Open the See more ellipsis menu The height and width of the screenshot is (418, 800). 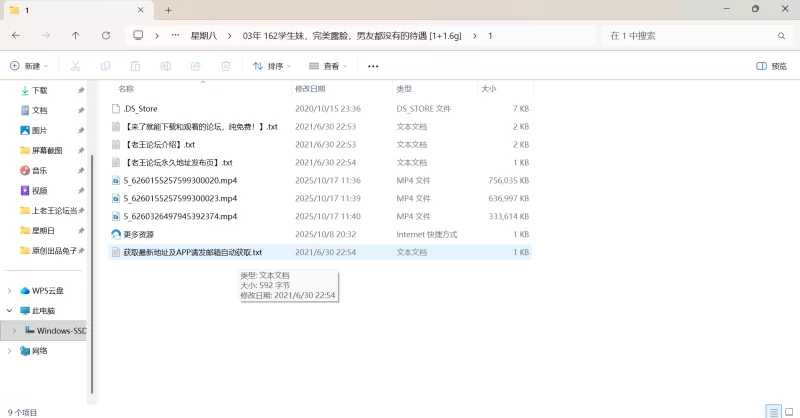373,66
